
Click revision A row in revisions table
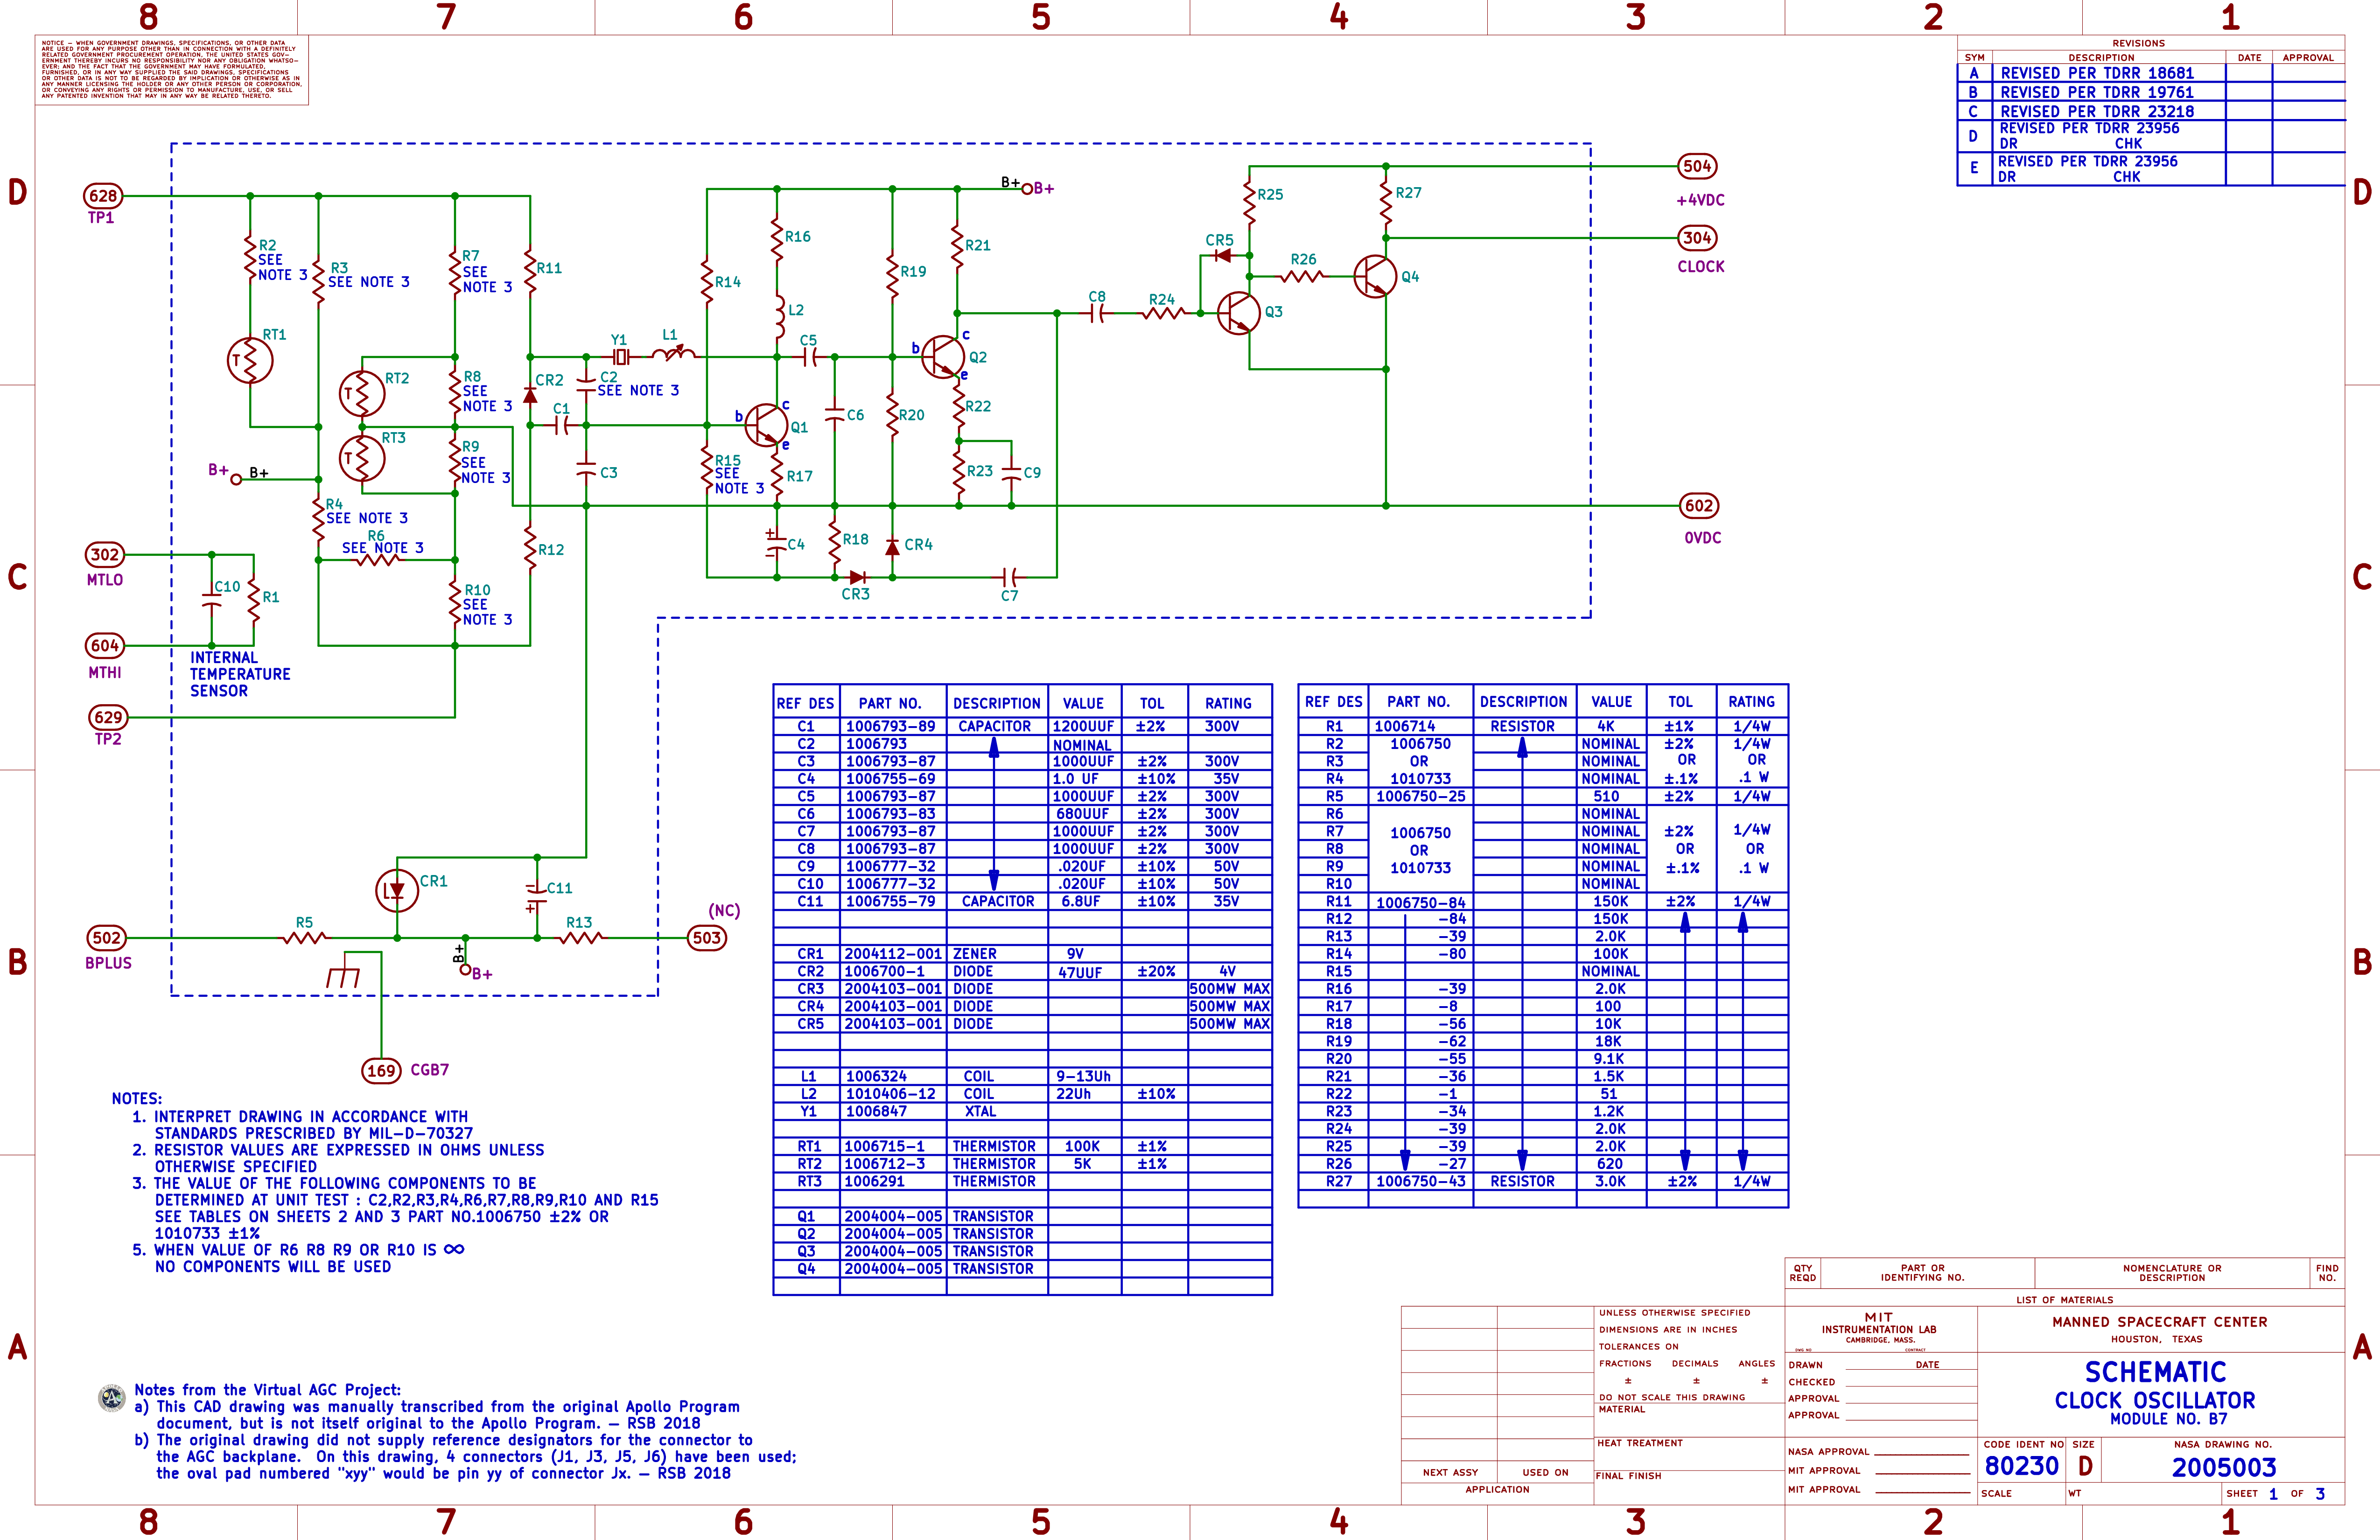coord(2098,73)
